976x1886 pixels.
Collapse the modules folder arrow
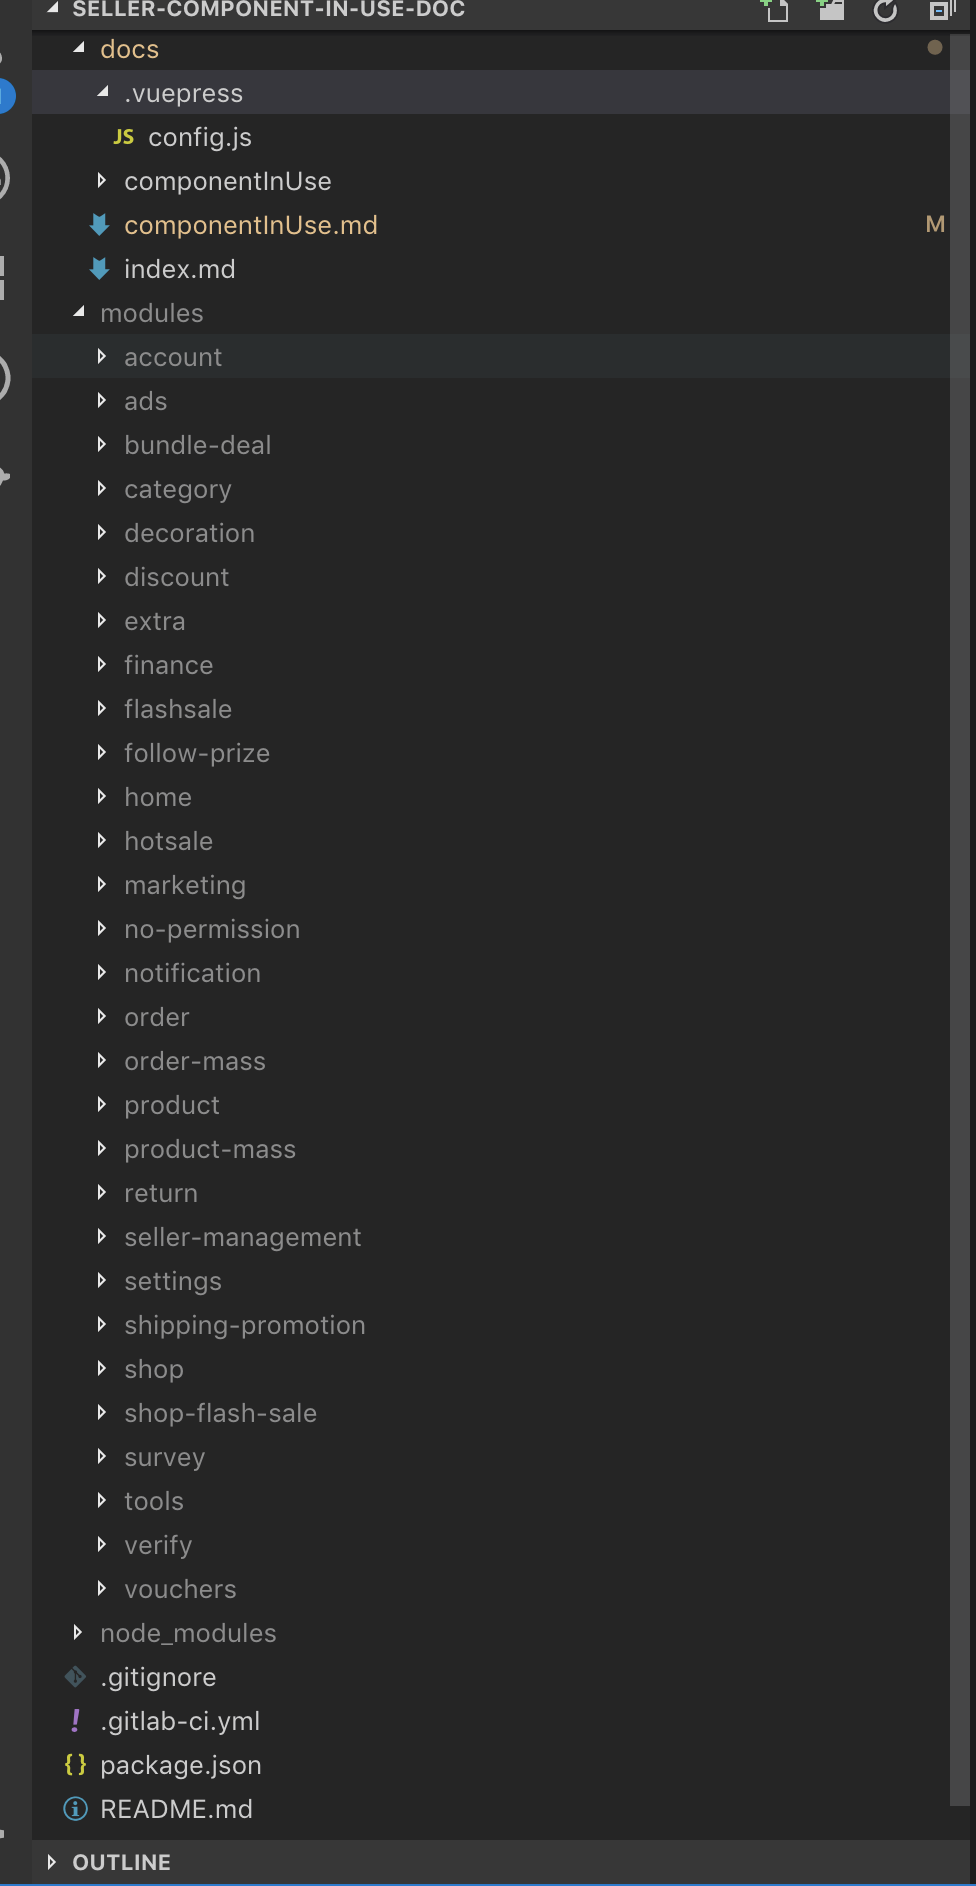tap(79, 313)
